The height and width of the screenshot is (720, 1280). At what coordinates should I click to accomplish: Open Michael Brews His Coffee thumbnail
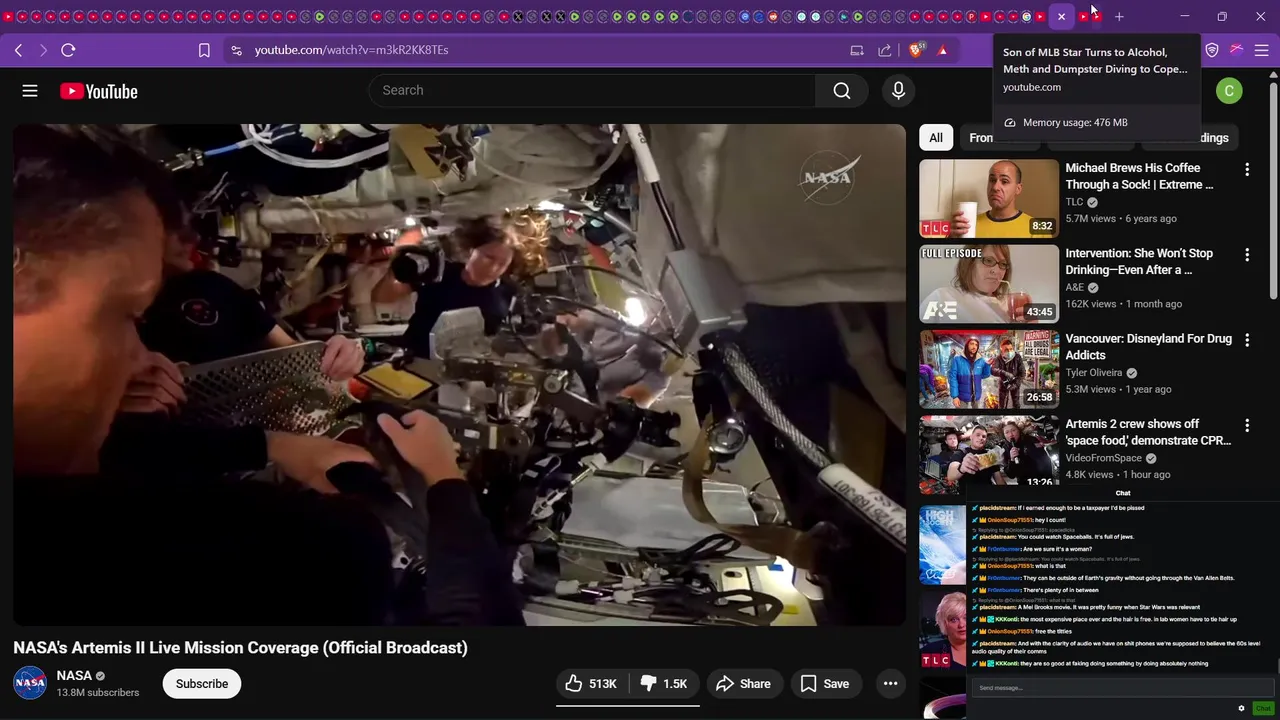pyautogui.click(x=989, y=199)
